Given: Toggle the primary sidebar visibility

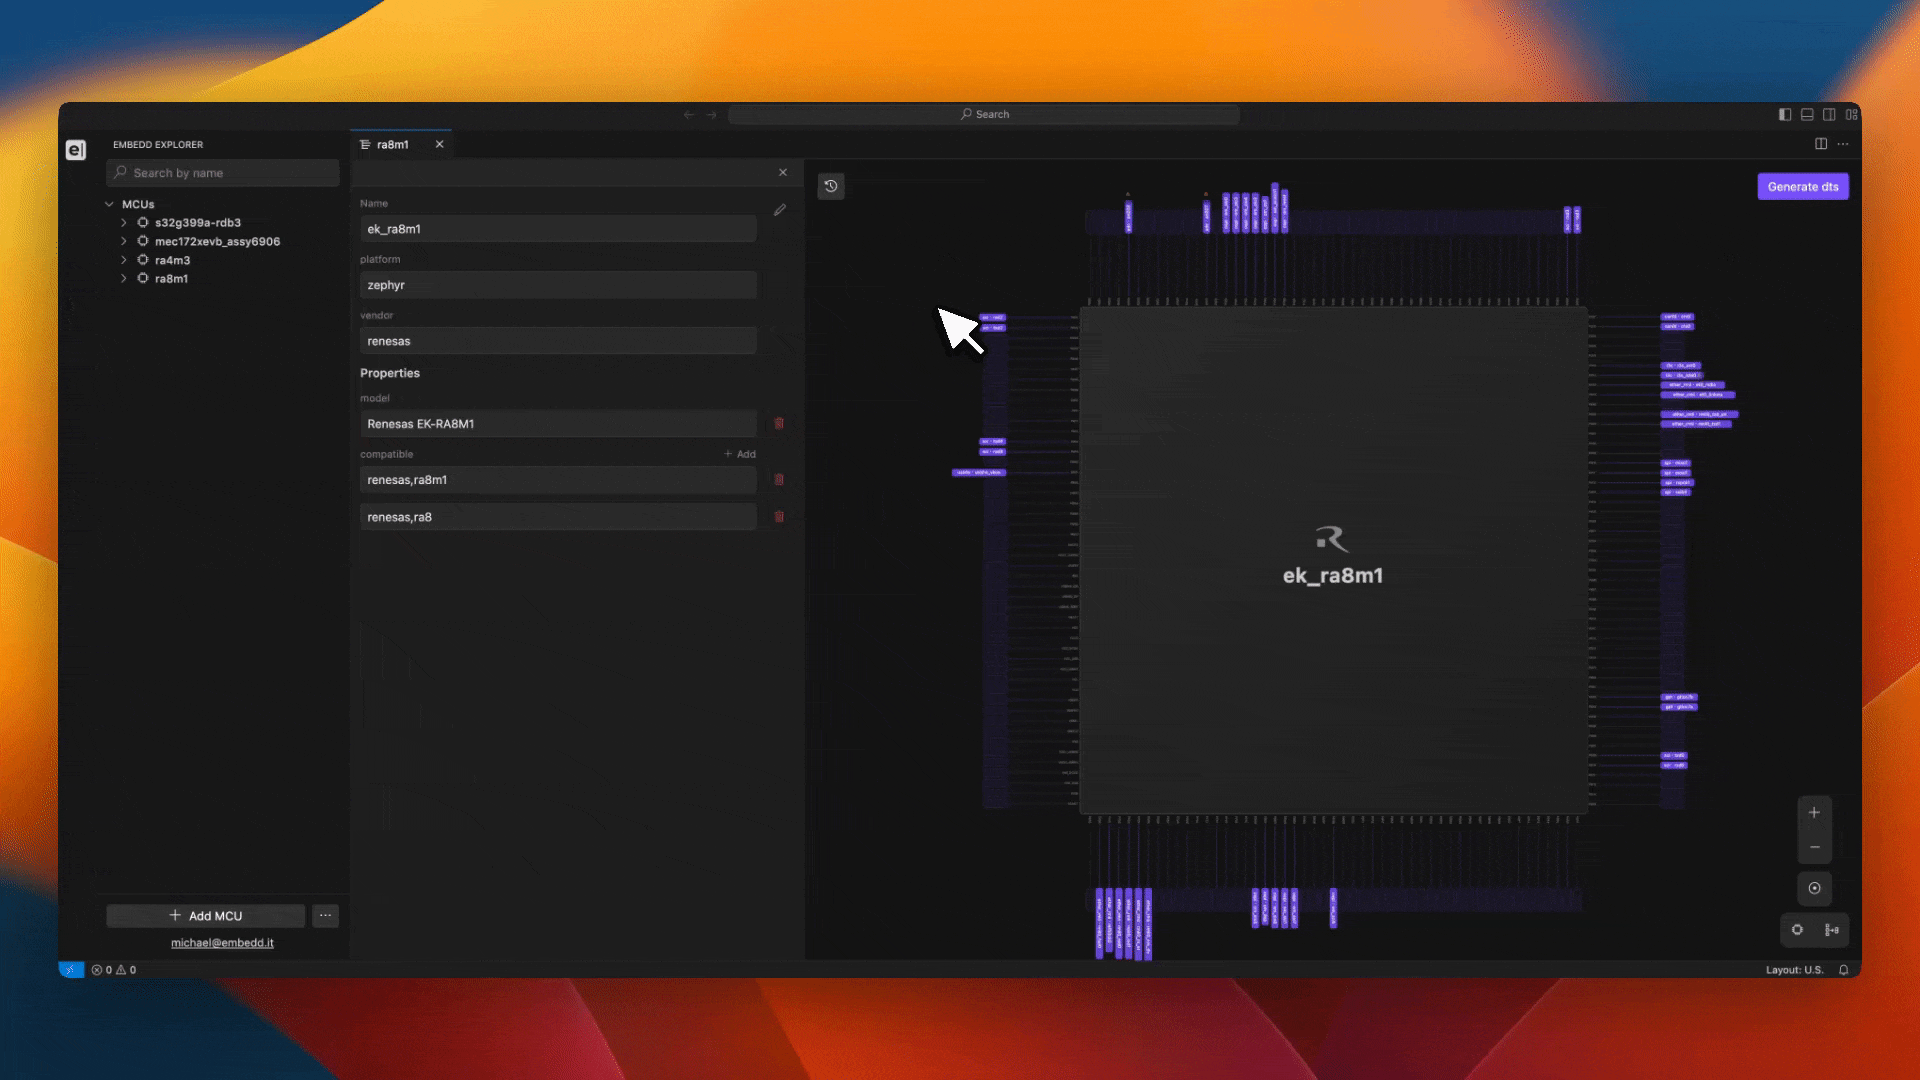Looking at the screenshot, I should (1784, 114).
